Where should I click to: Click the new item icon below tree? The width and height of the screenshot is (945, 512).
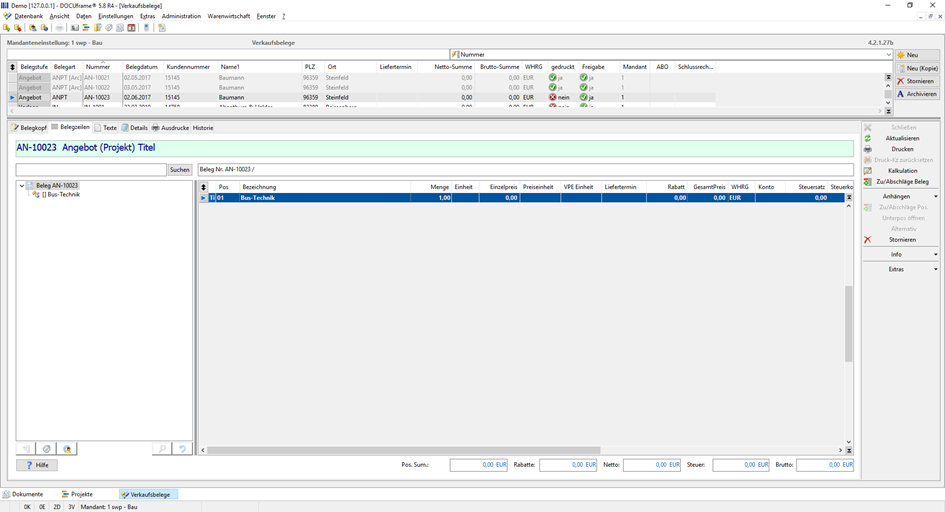point(26,449)
